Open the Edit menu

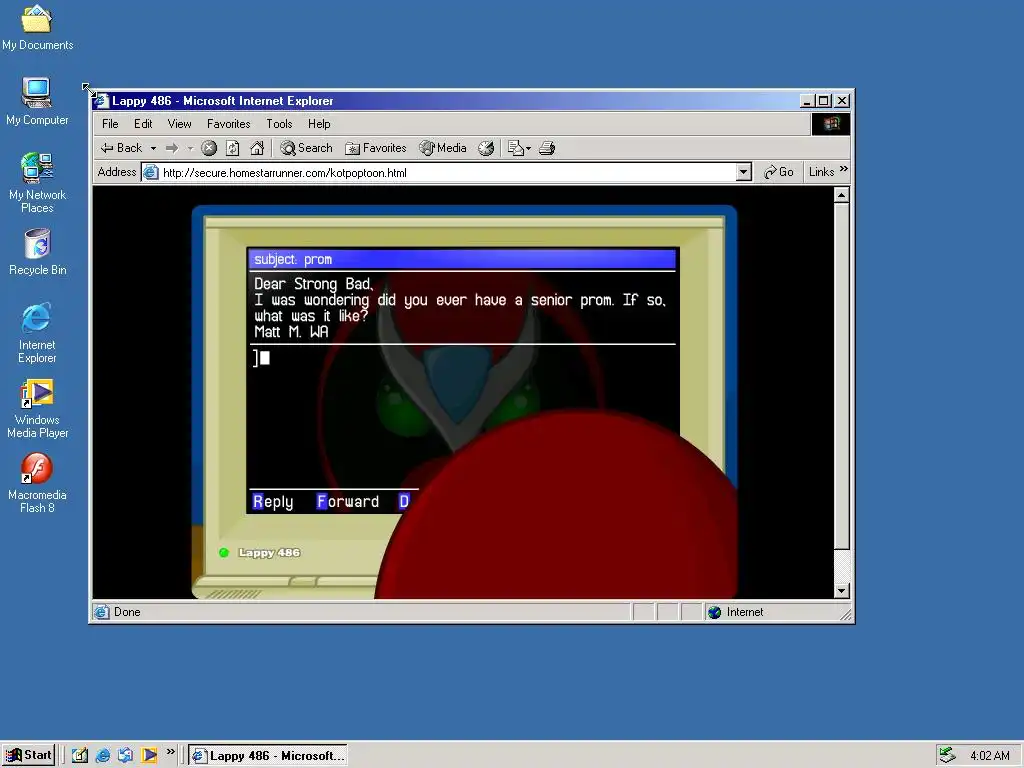tap(143, 124)
